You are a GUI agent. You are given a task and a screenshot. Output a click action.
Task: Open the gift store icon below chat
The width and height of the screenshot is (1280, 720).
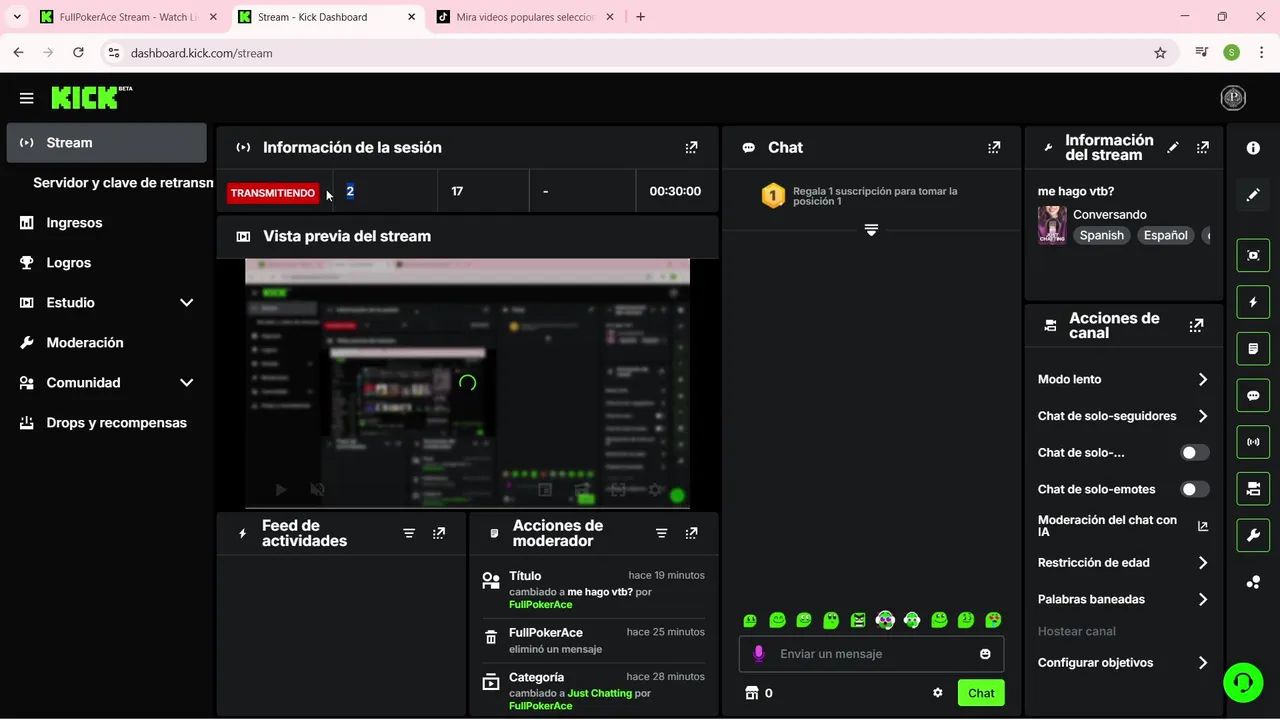pos(752,693)
